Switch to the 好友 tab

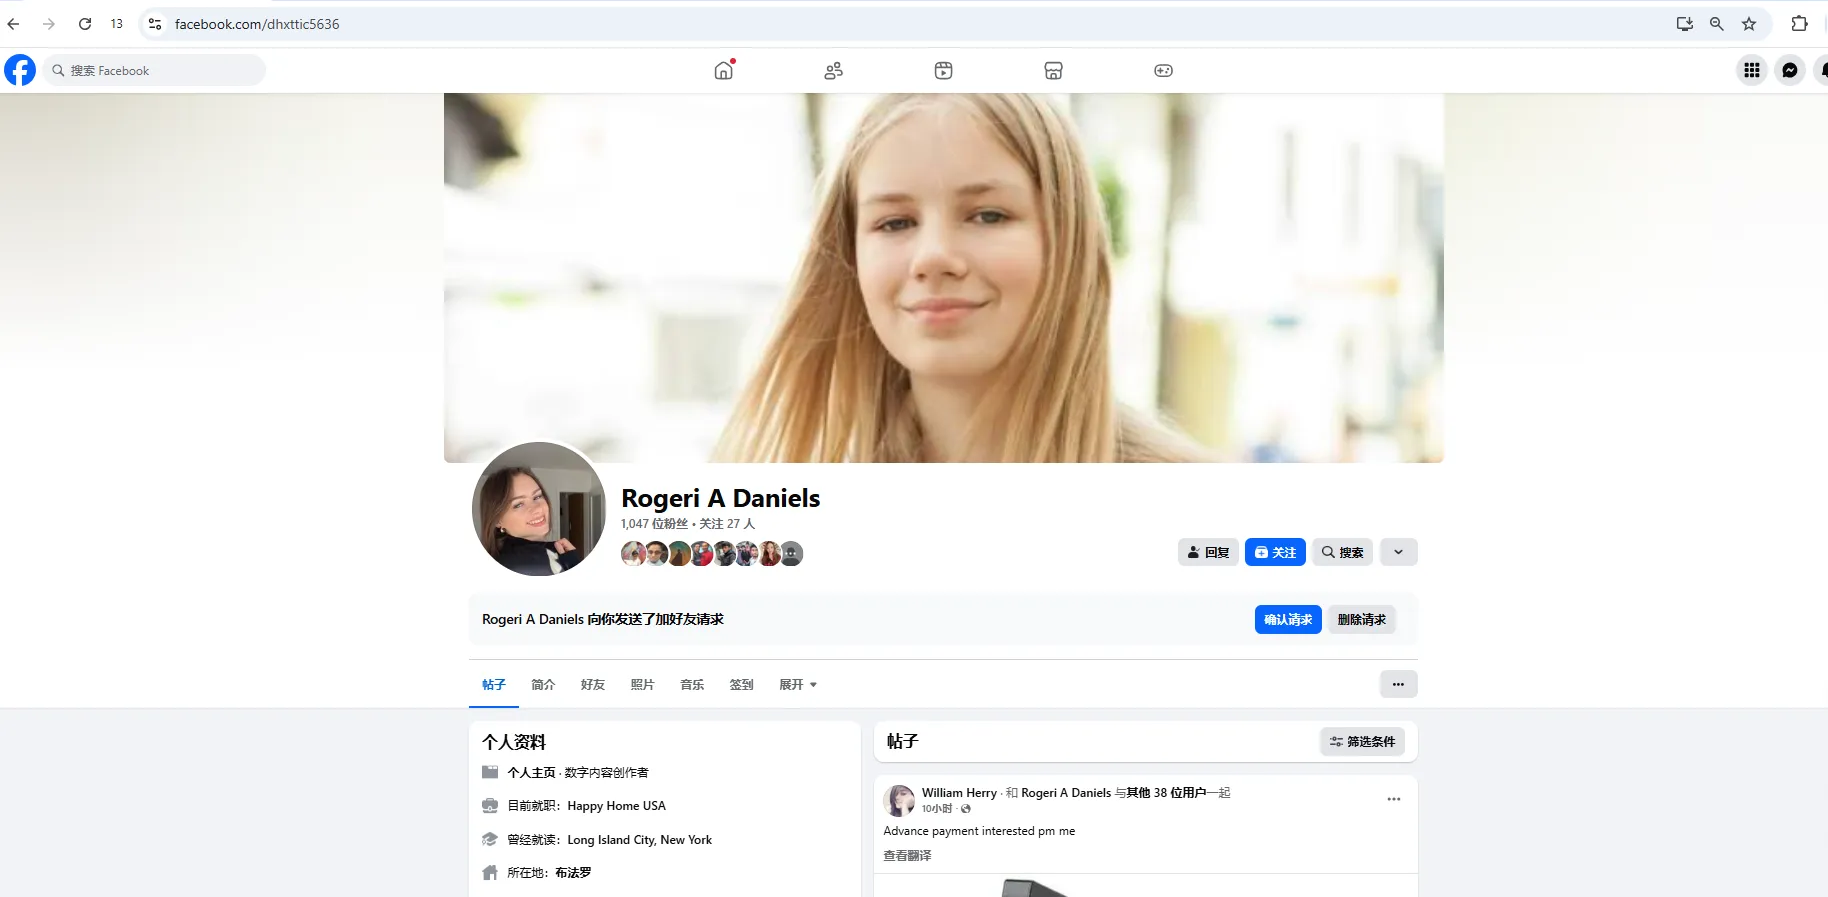click(593, 685)
